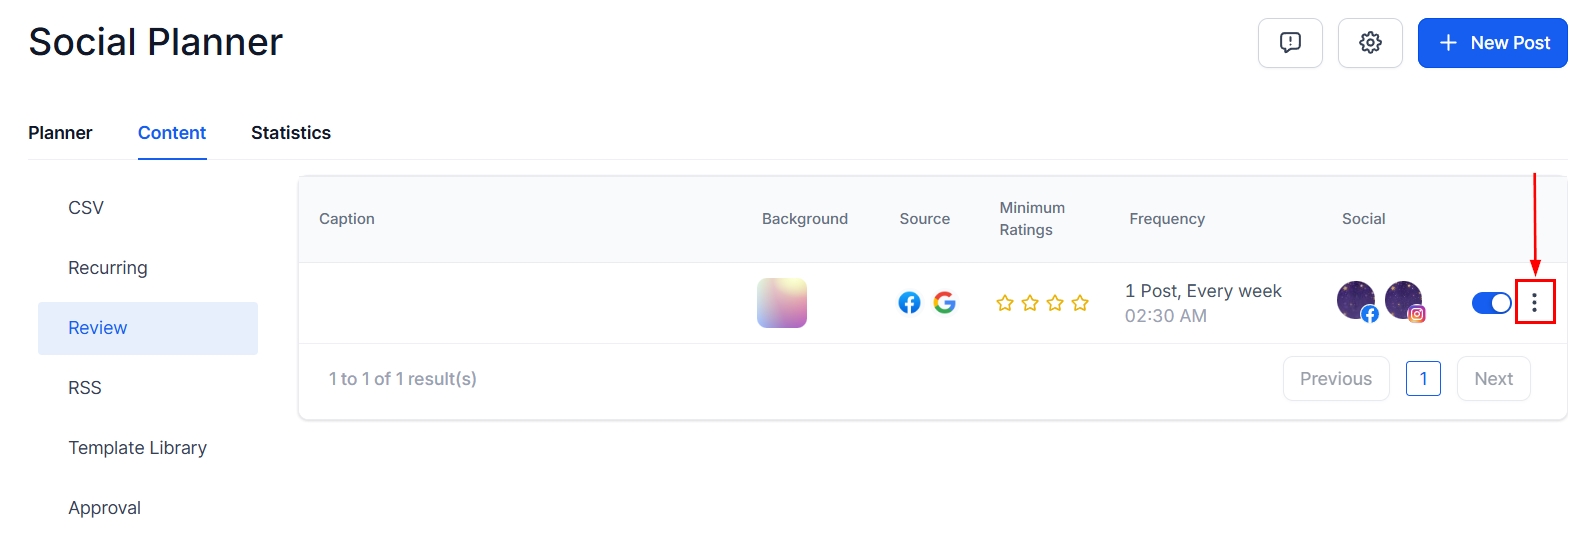Click the gradient background swatch
Viewport: 1591px width, 545px height.
(x=782, y=303)
